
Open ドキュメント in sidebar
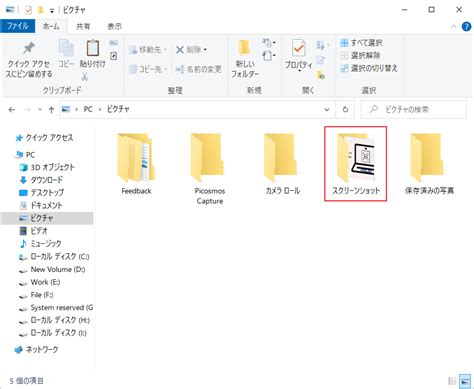tap(41, 205)
